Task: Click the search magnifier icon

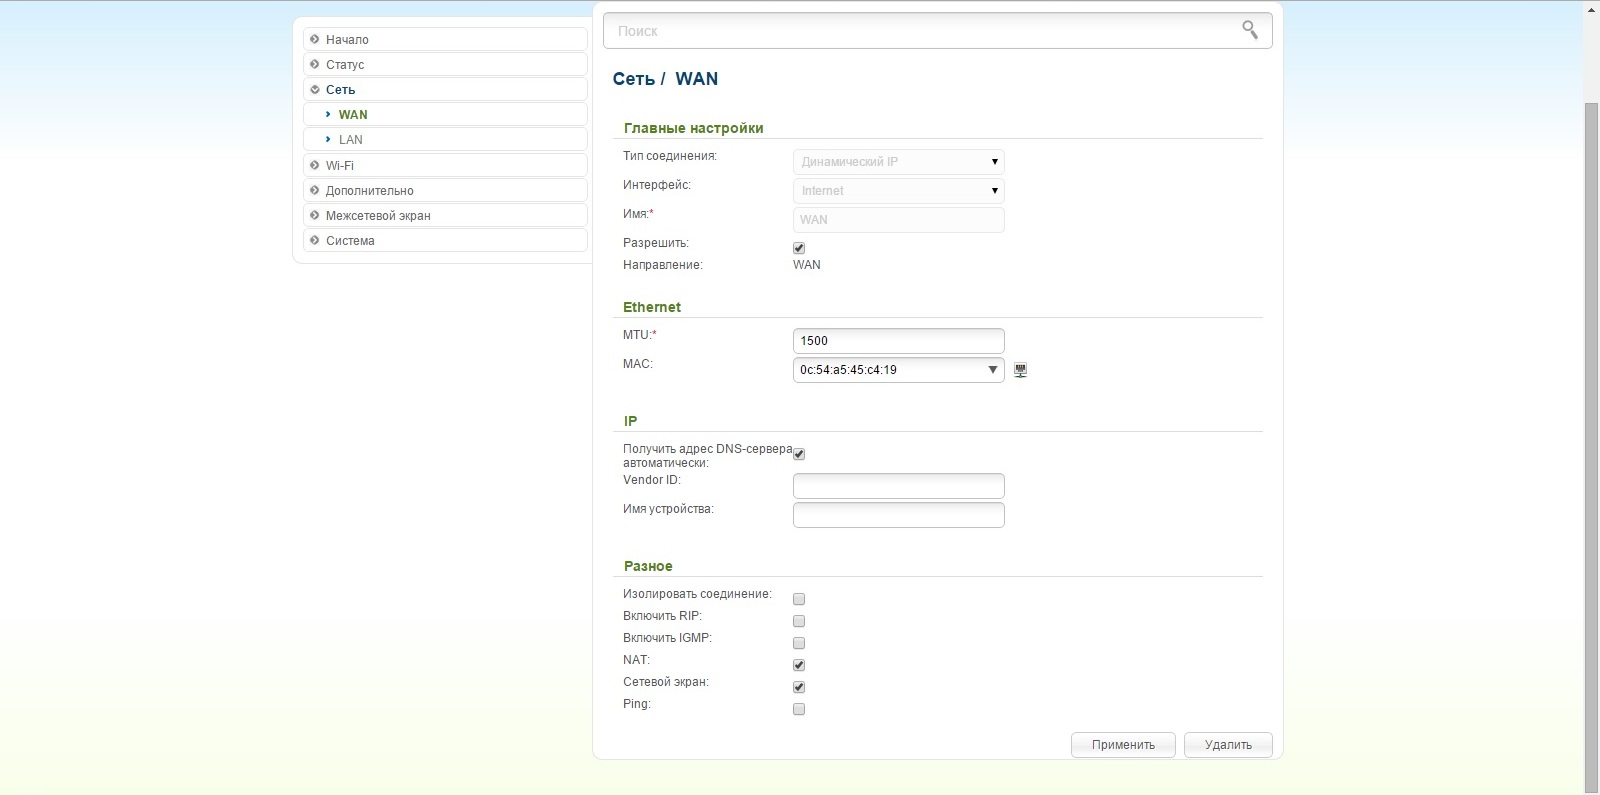Action: tap(1249, 30)
